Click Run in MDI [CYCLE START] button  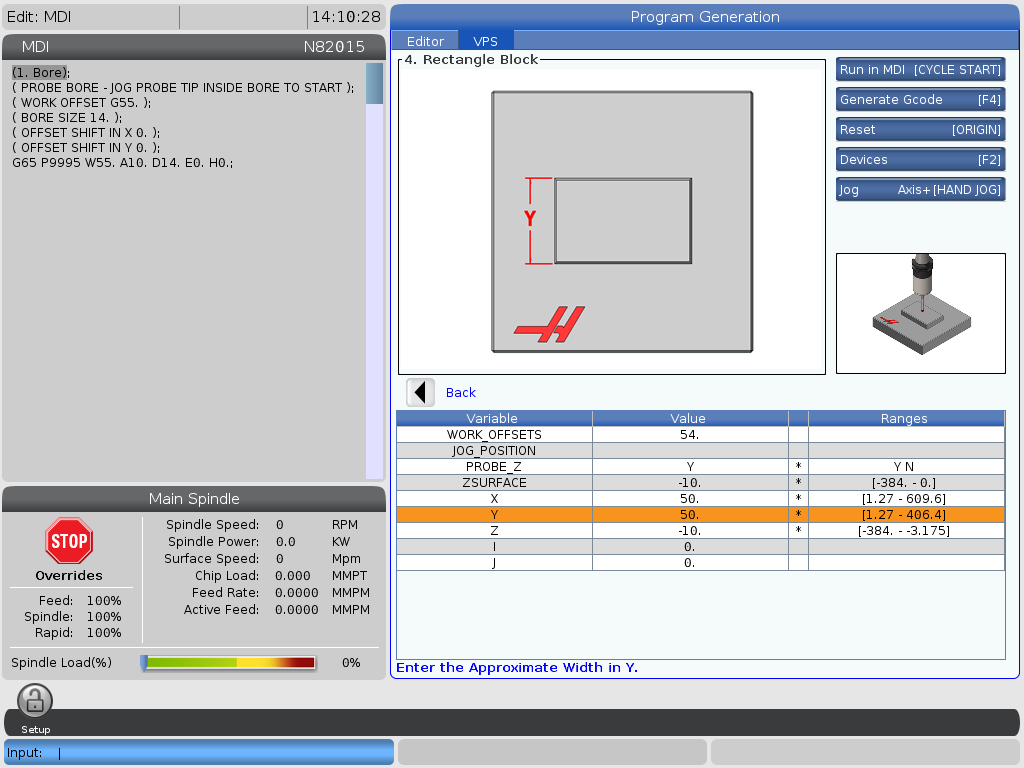tap(920, 69)
